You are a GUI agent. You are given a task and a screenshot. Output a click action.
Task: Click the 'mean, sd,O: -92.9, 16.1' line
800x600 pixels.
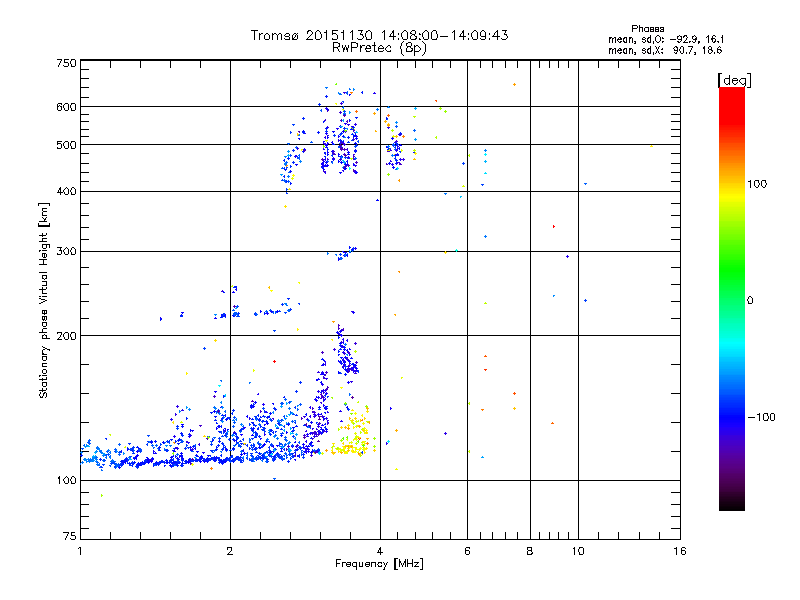665,39
